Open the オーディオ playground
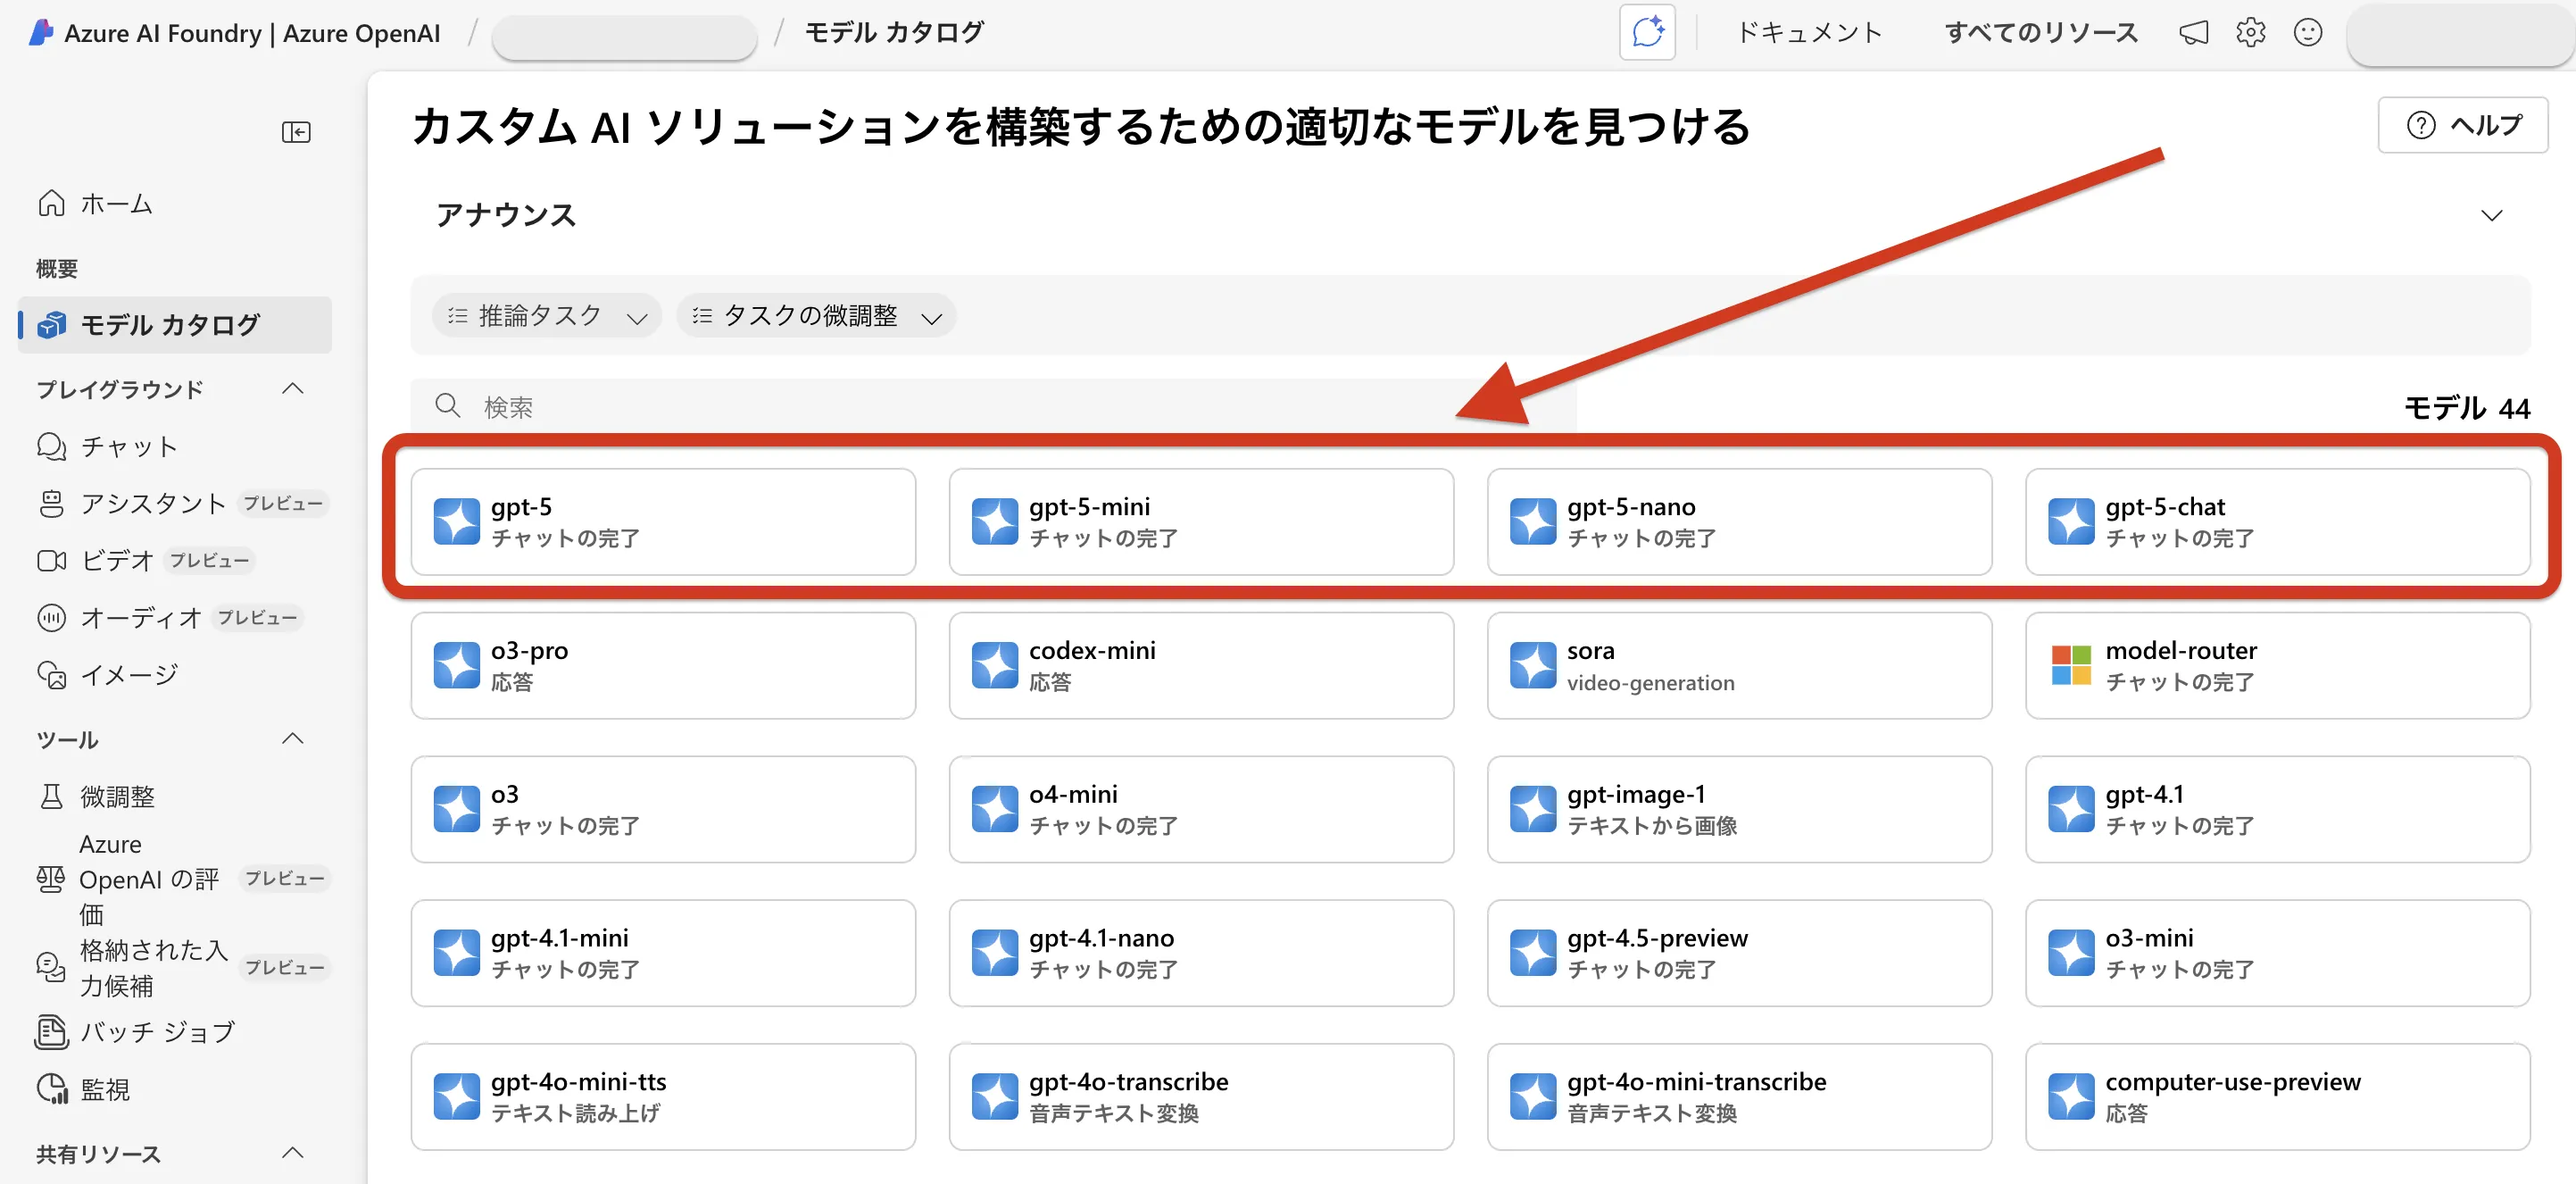 click(x=140, y=617)
